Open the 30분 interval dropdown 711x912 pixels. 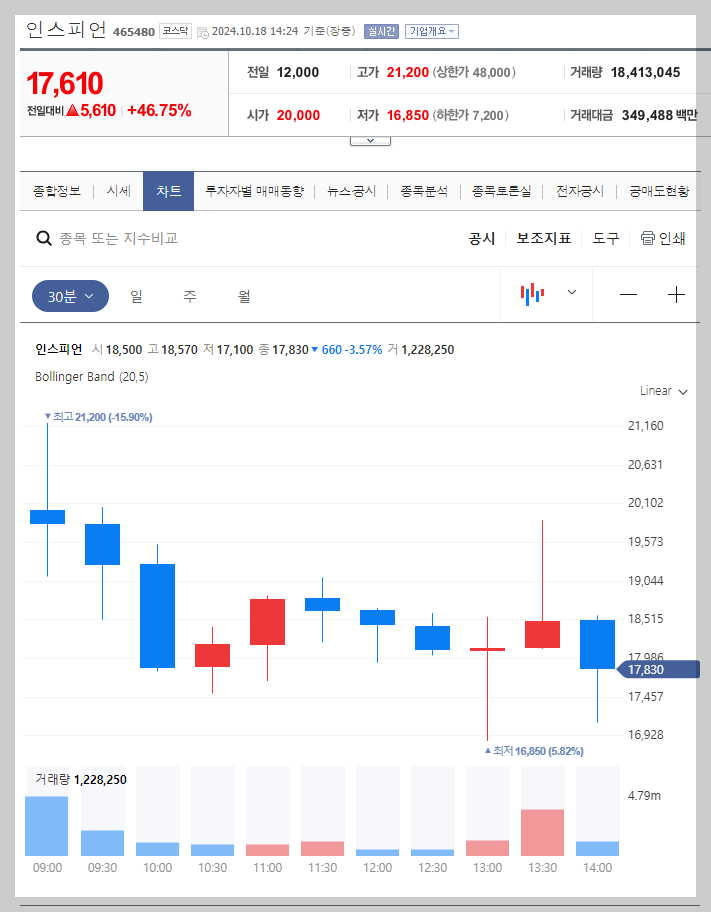tap(69, 295)
